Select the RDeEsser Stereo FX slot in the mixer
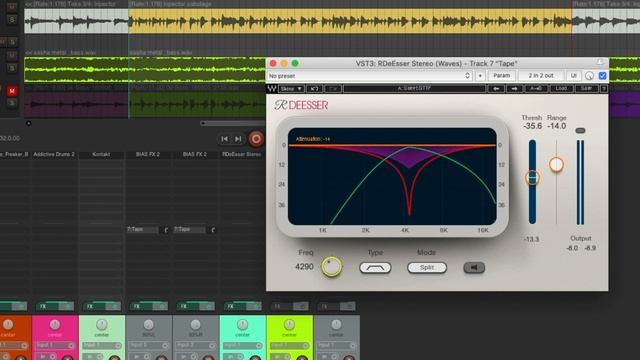640x360 pixels. pos(242,154)
